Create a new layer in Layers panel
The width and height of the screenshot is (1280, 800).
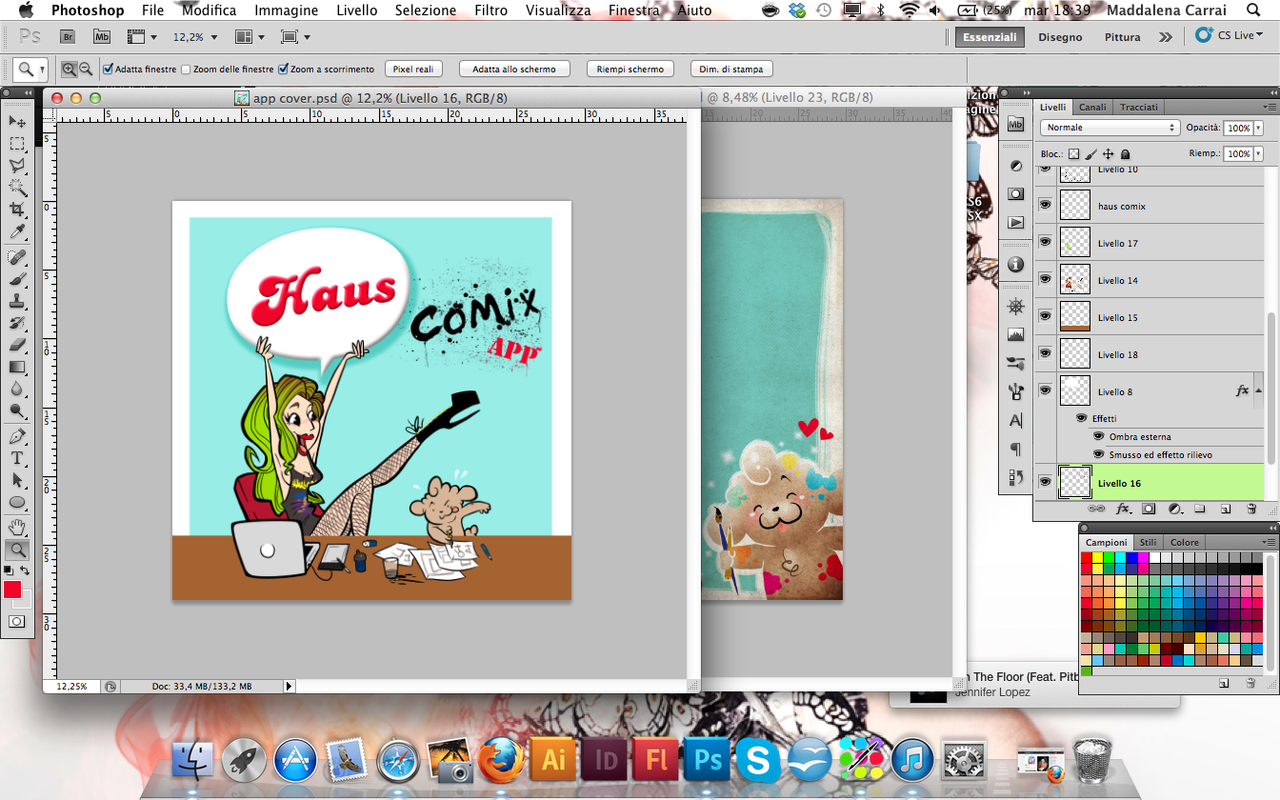[x=1225, y=509]
